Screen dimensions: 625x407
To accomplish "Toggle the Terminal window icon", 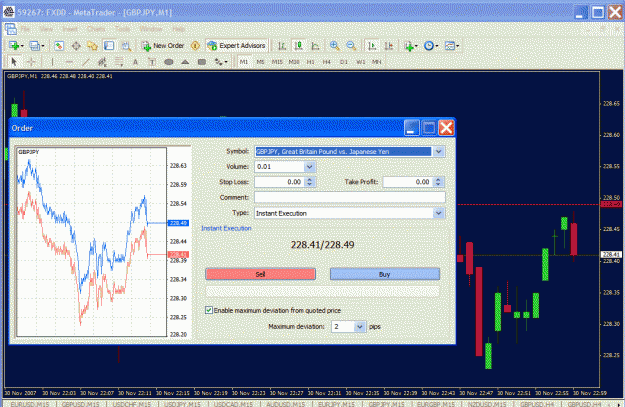I will pos(109,46).
